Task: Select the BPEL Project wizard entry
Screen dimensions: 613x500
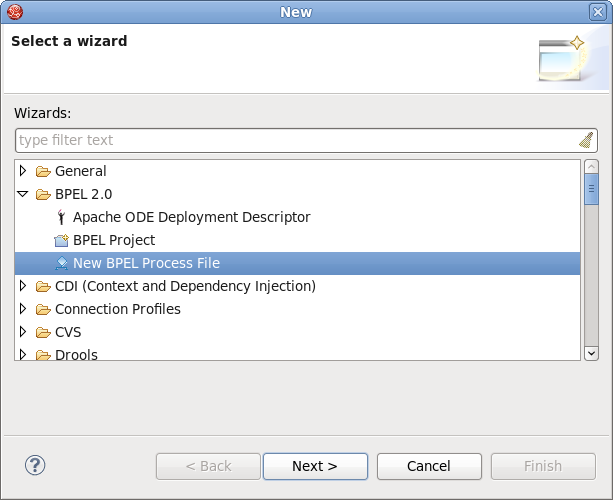Action: click(114, 240)
